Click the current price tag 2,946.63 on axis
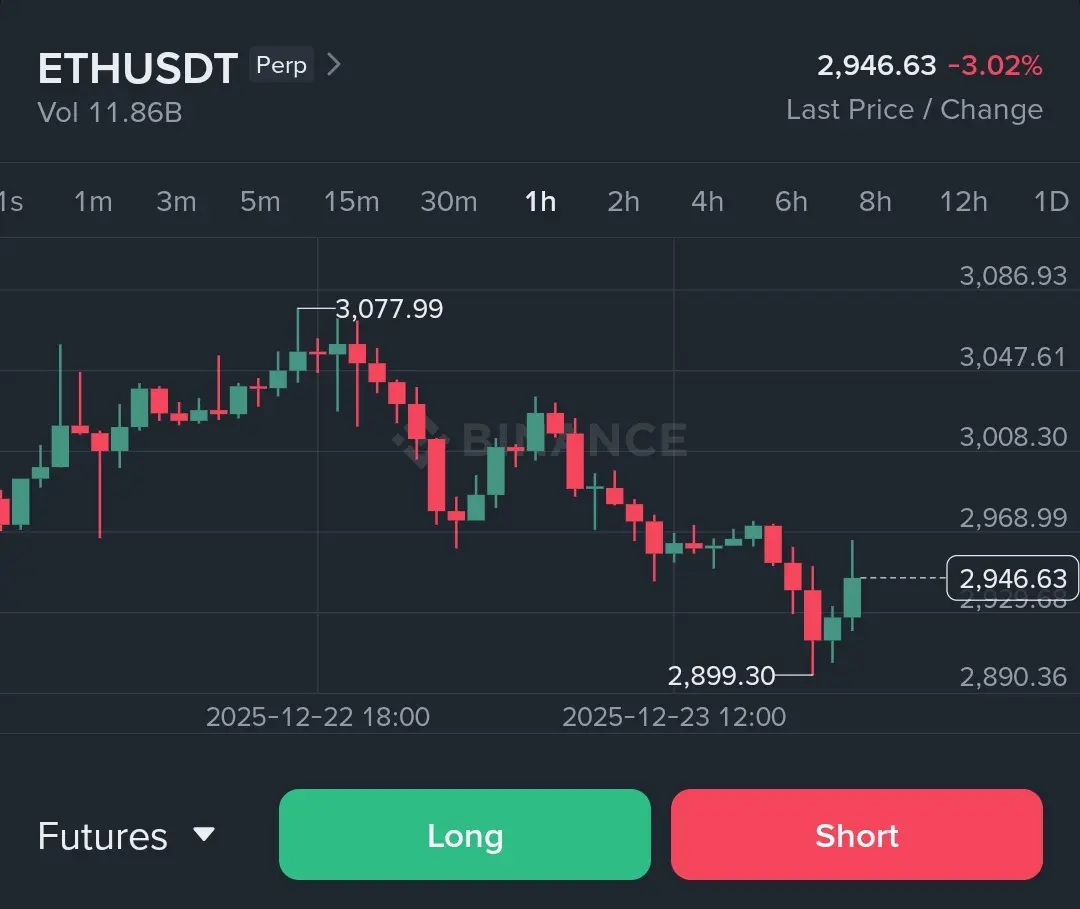The image size is (1080, 909). [x=1012, y=578]
